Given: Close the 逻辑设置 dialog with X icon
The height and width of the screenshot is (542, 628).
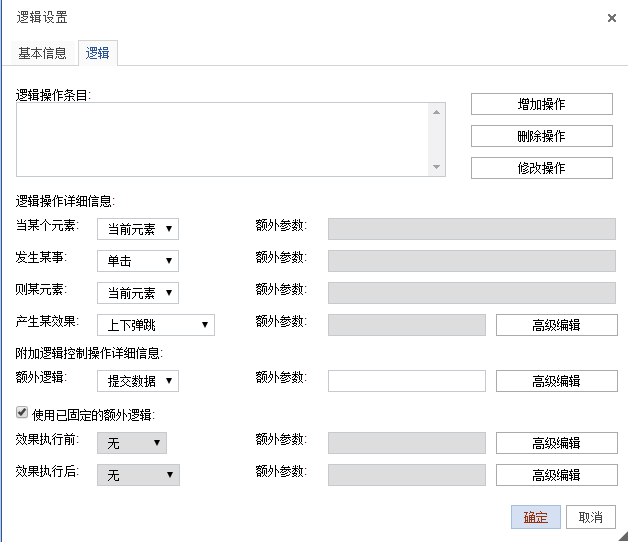Looking at the screenshot, I should pyautogui.click(x=612, y=18).
